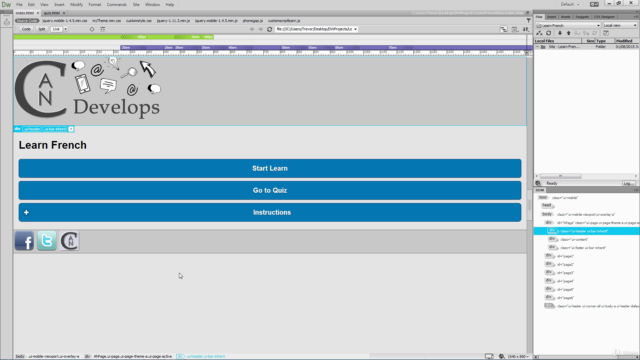Toggle Live view button
Screen dimensions: 640x360
[56, 29]
